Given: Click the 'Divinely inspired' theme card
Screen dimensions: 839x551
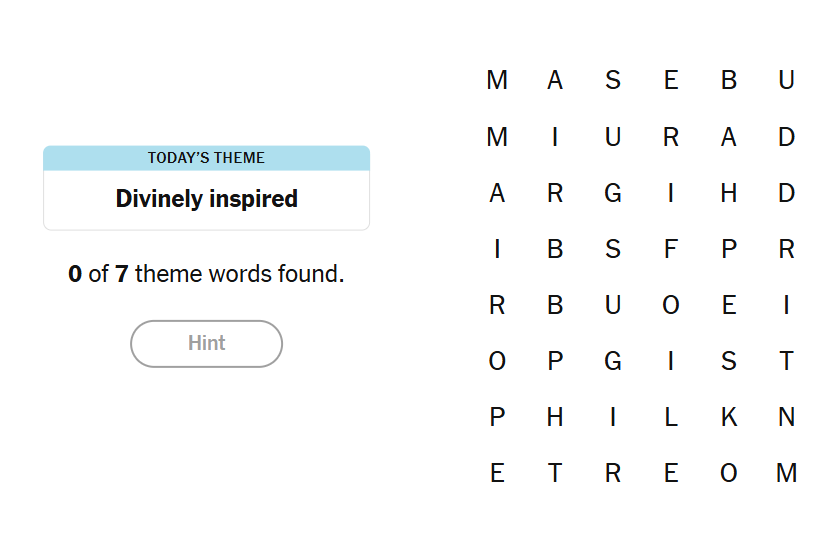Looking at the screenshot, I should (x=206, y=199).
